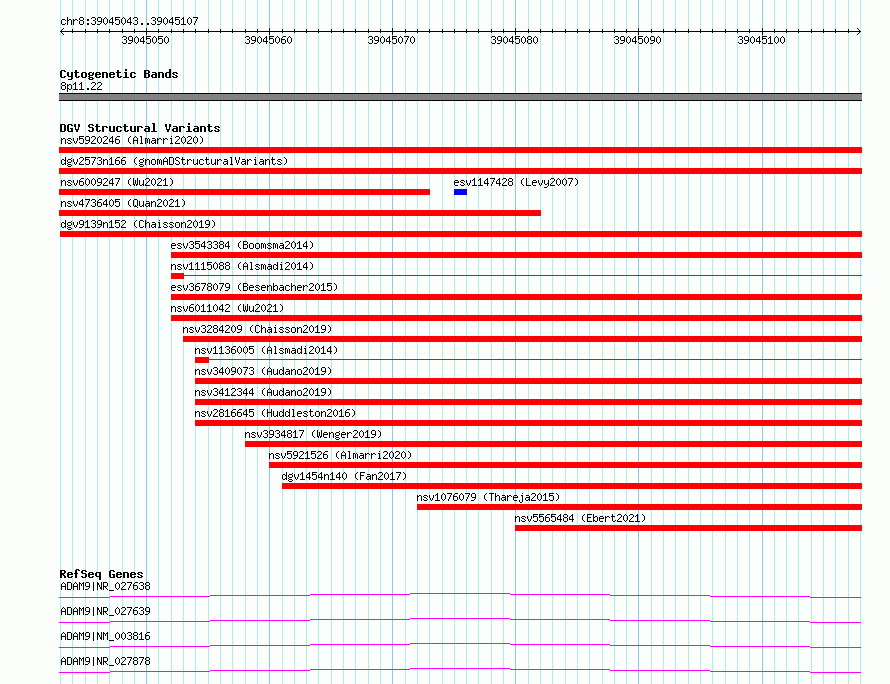Click the gray 8p11.22 cytogenetic band bar
The width and height of the screenshot is (890, 684).
tap(460, 97)
